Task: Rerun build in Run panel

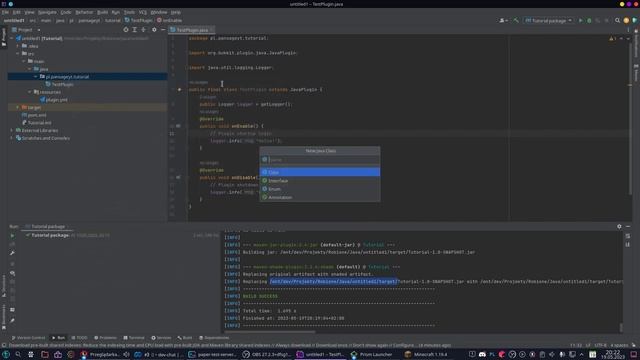Action: pyautogui.click(x=12, y=236)
